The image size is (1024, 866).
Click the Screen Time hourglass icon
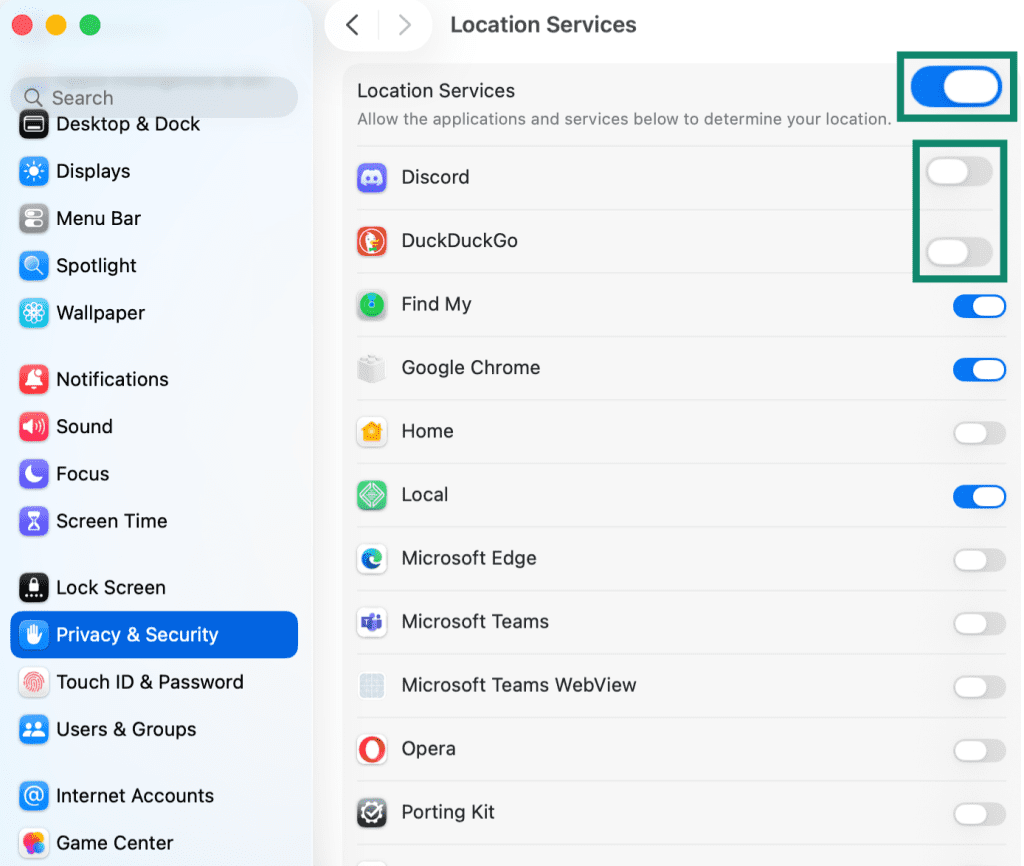(33, 521)
